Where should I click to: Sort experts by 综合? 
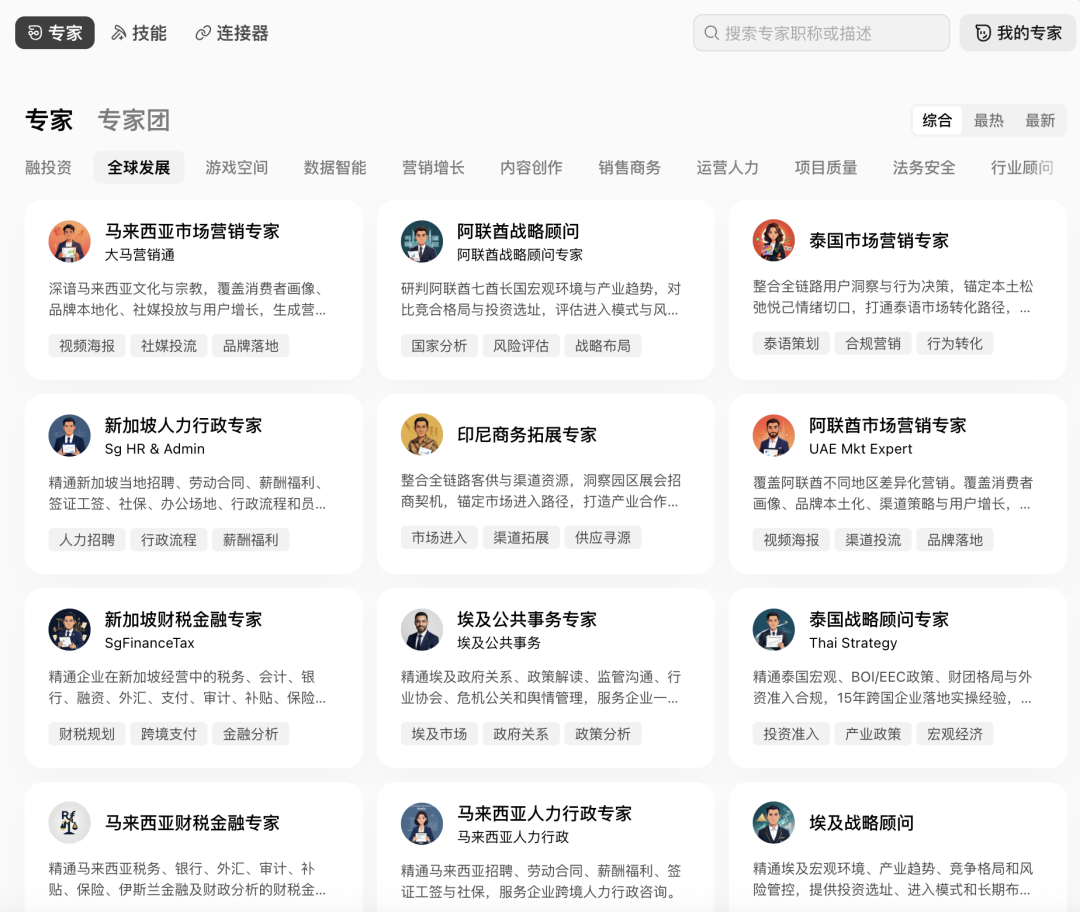point(937,121)
